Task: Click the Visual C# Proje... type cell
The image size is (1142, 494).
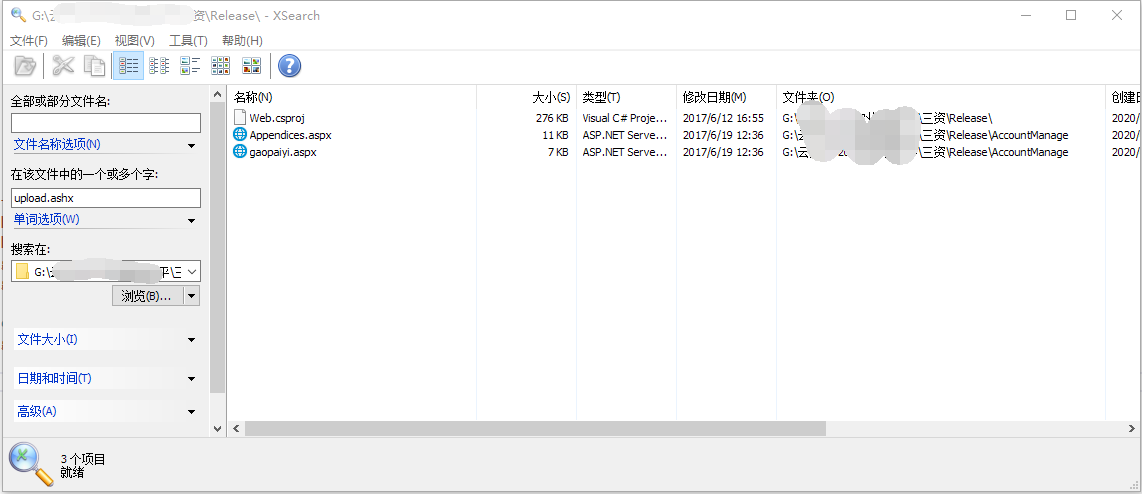Action: click(625, 117)
